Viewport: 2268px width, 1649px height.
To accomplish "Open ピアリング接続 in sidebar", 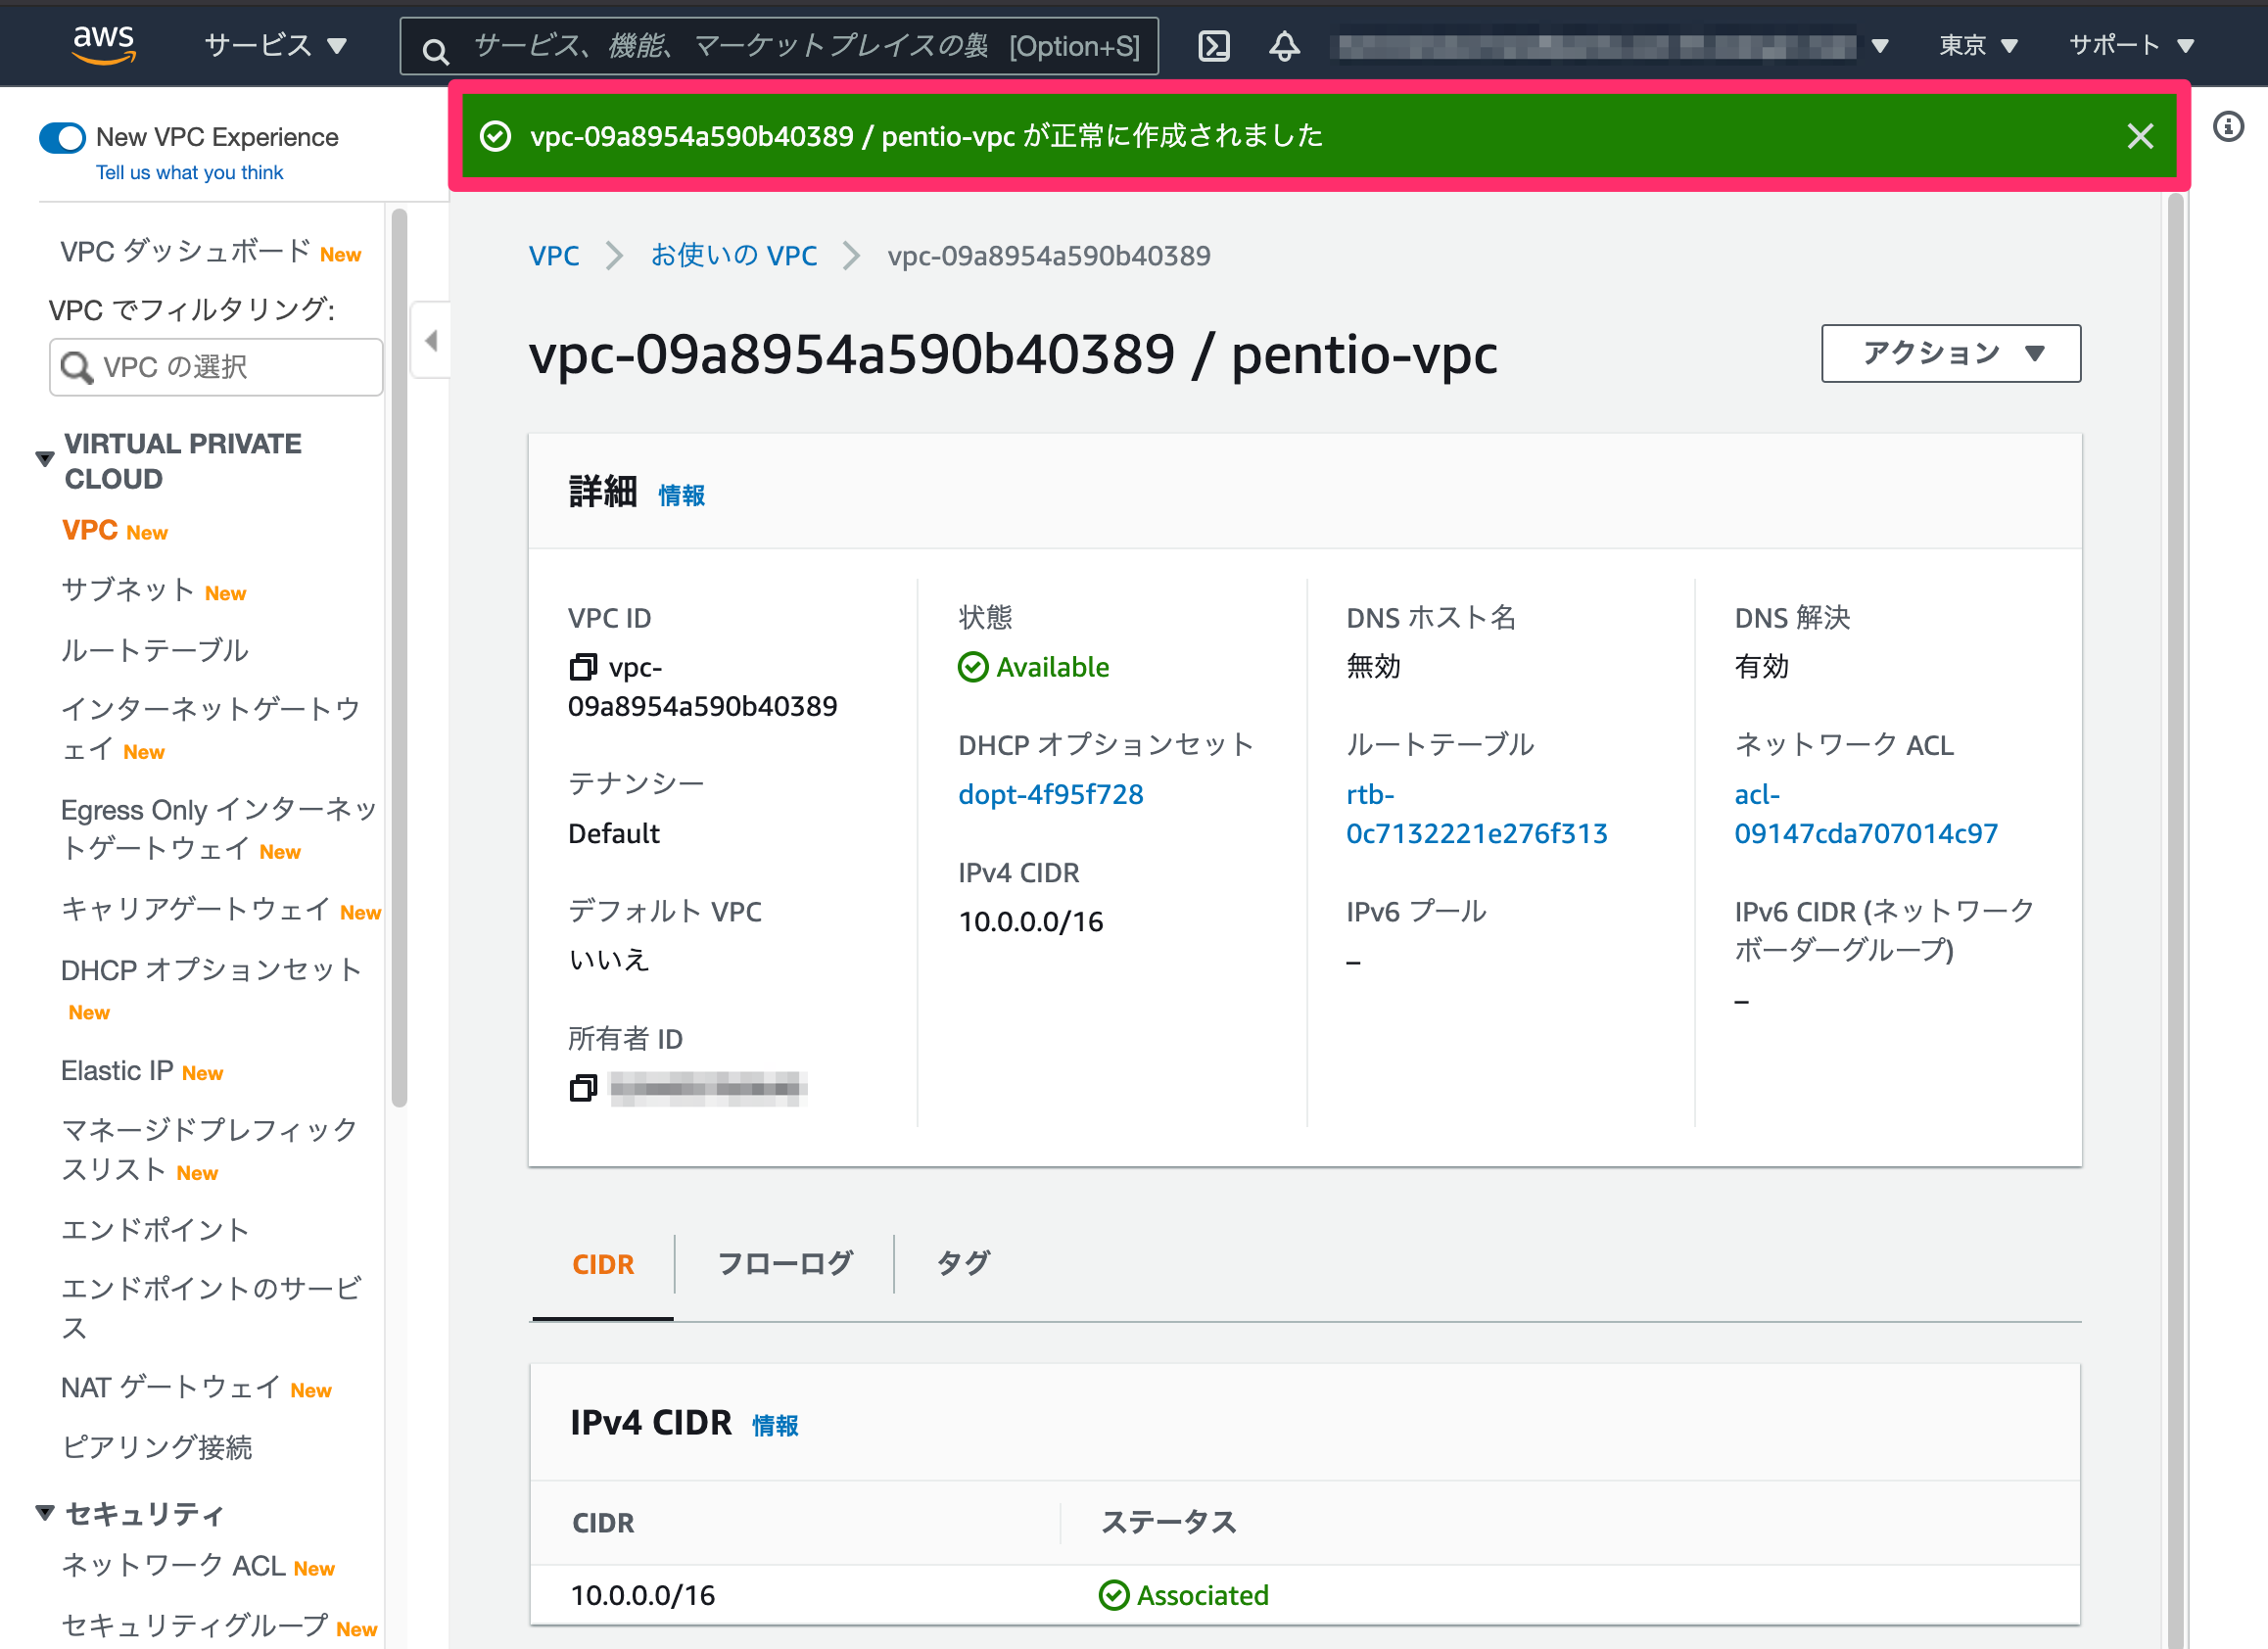I will tap(156, 1447).
